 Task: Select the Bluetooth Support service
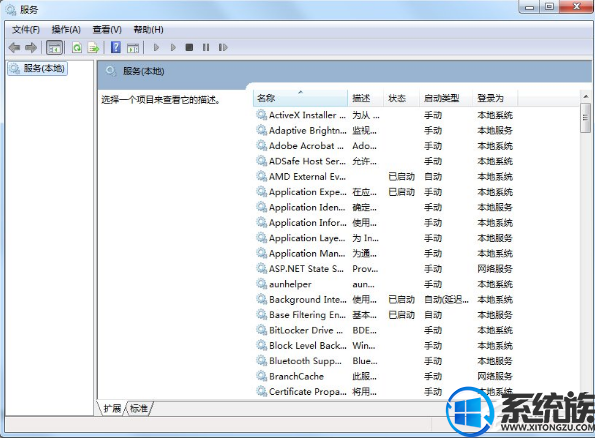tap(385, 361)
